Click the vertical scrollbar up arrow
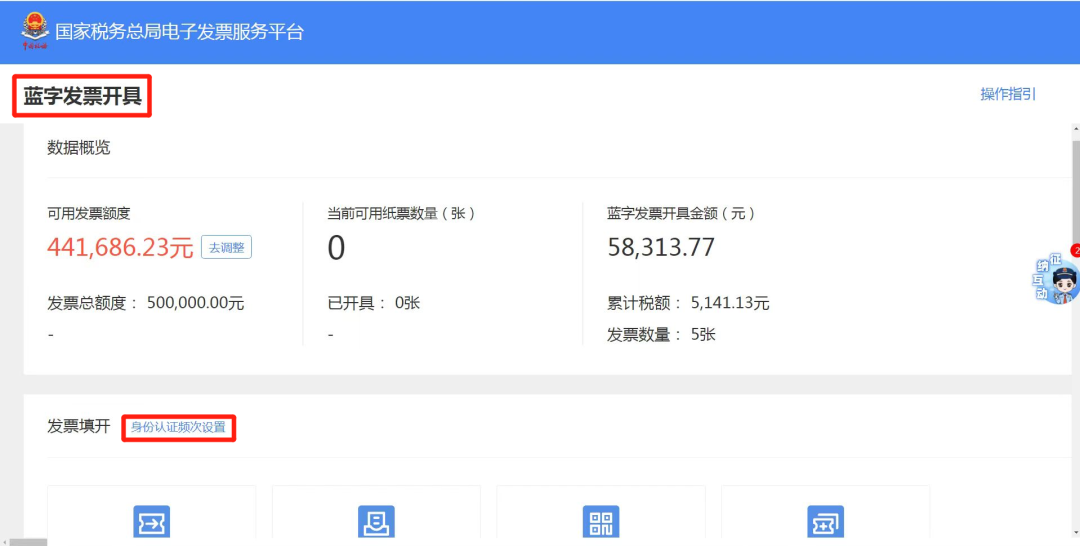The image size is (1080, 546). click(1076, 129)
